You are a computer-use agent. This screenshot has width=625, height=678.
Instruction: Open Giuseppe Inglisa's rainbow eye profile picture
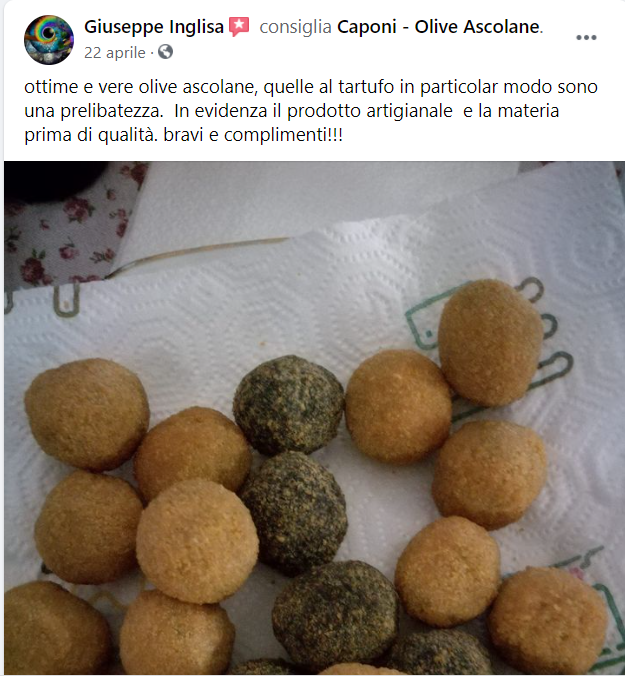coord(49,40)
